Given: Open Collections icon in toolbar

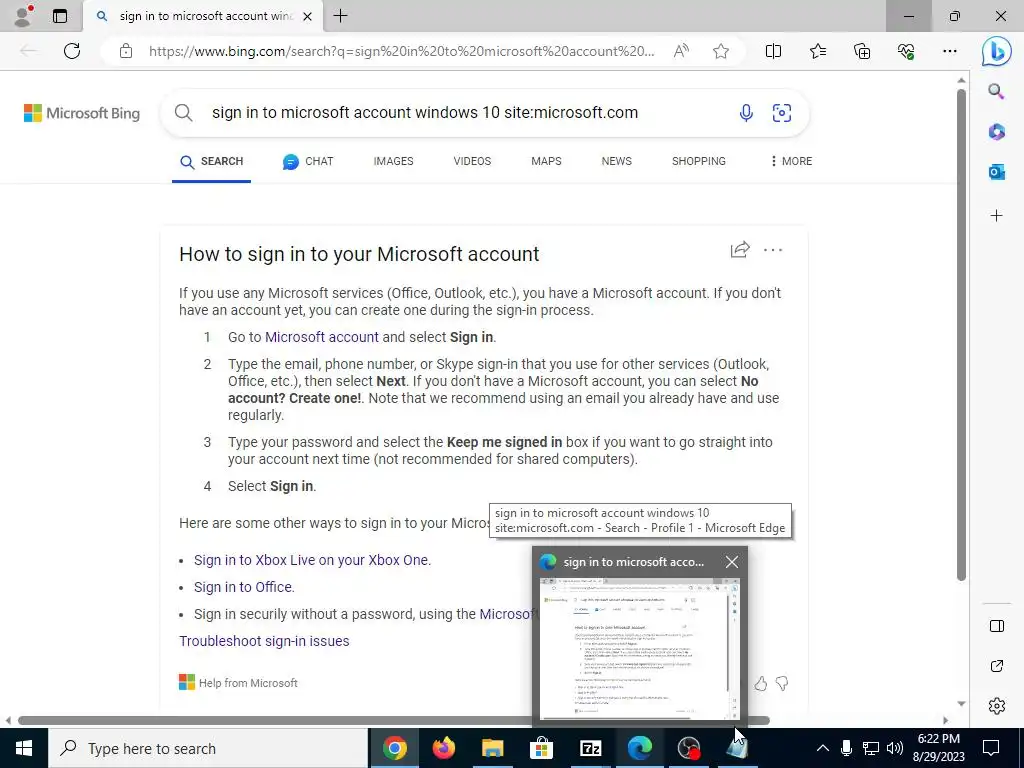Looking at the screenshot, I should [x=862, y=51].
